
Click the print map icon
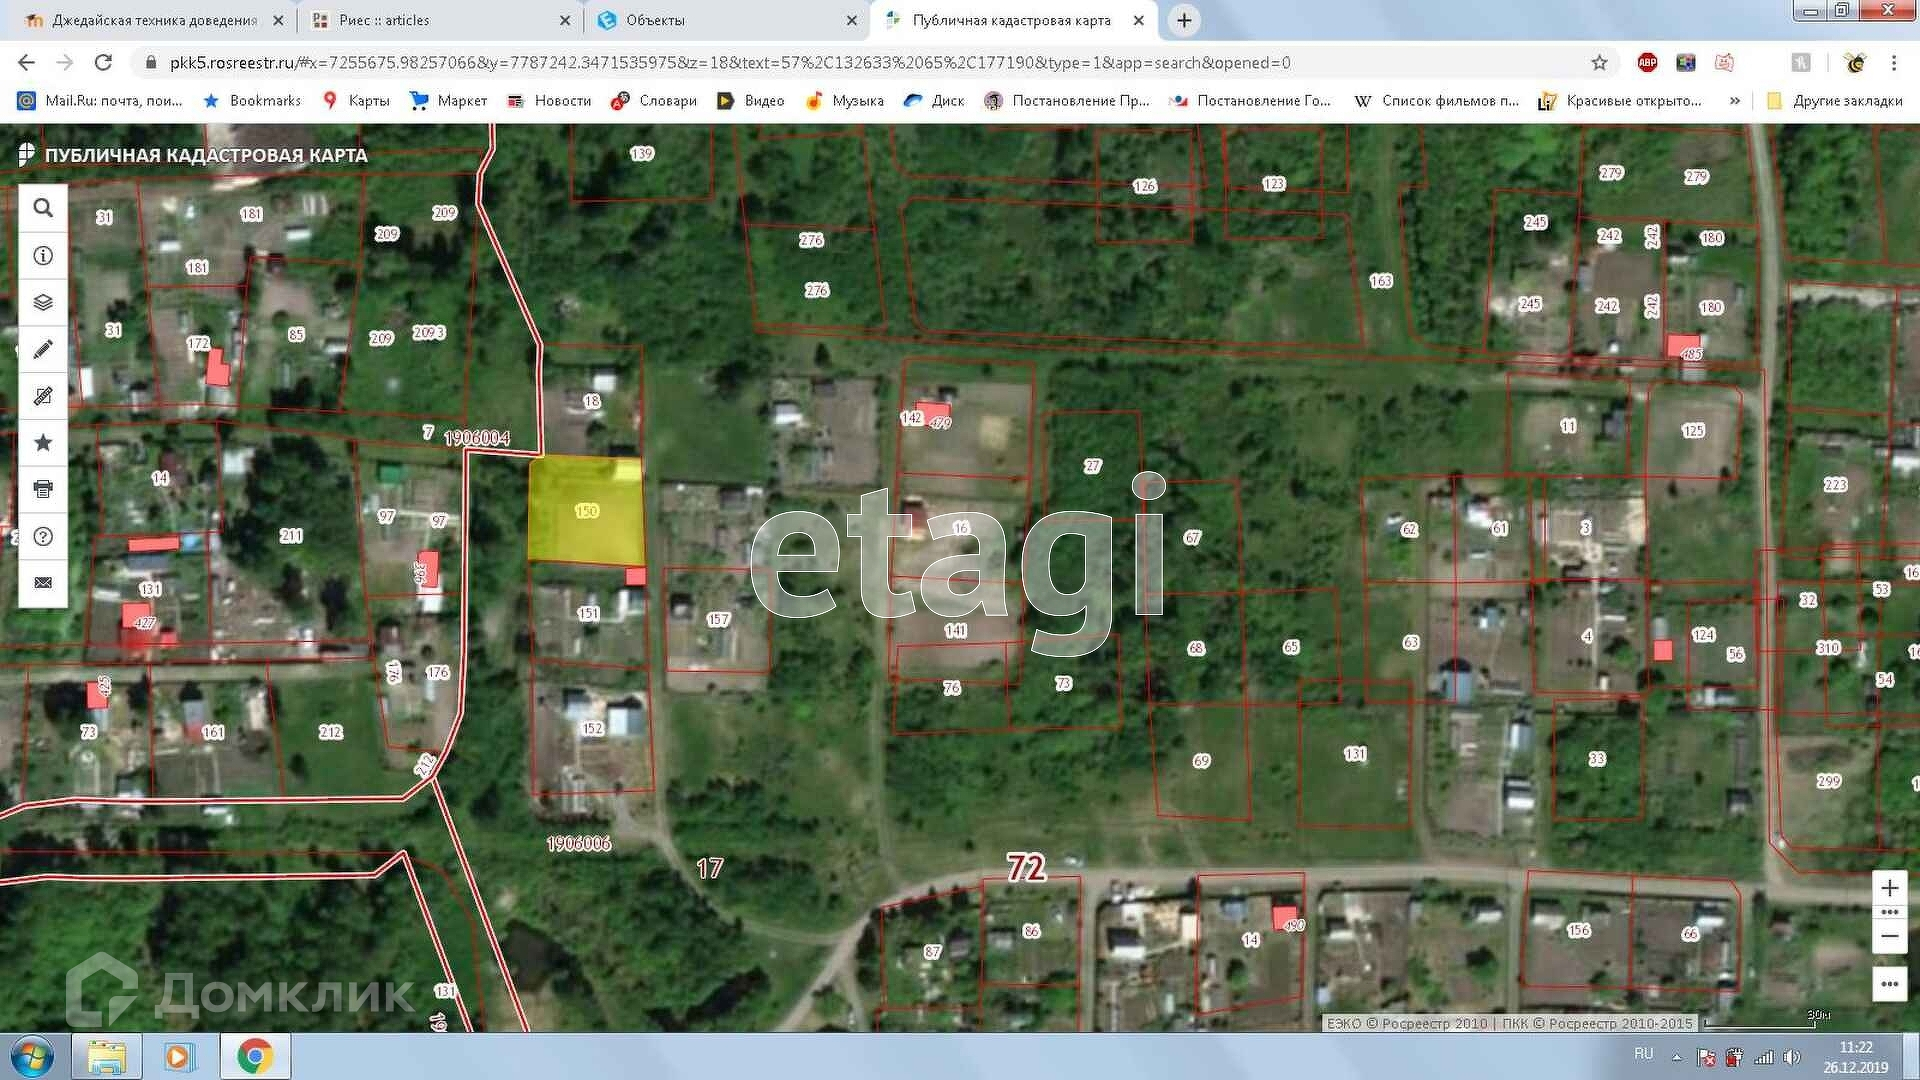point(43,489)
